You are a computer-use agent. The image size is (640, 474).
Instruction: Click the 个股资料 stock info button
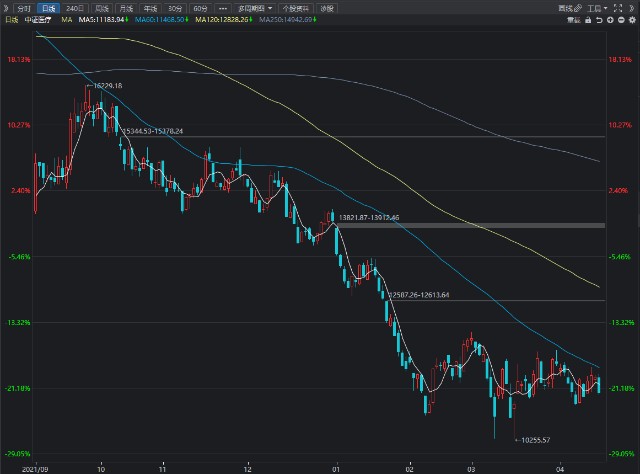(298, 7)
